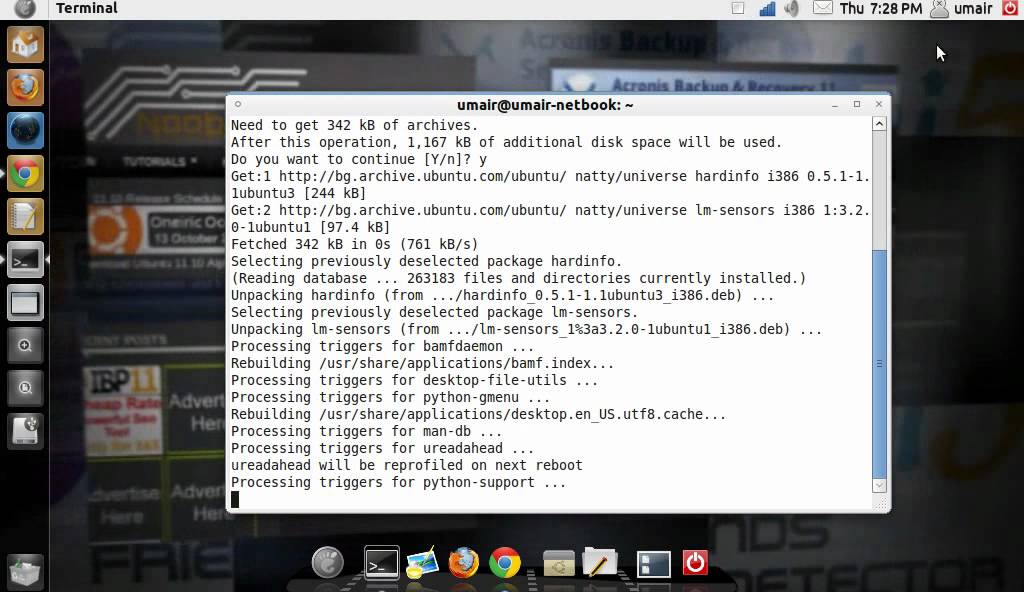The width and height of the screenshot is (1024, 592).
Task: Click "Processing triggers for python-gmenu ..." line
Action: coord(390,397)
